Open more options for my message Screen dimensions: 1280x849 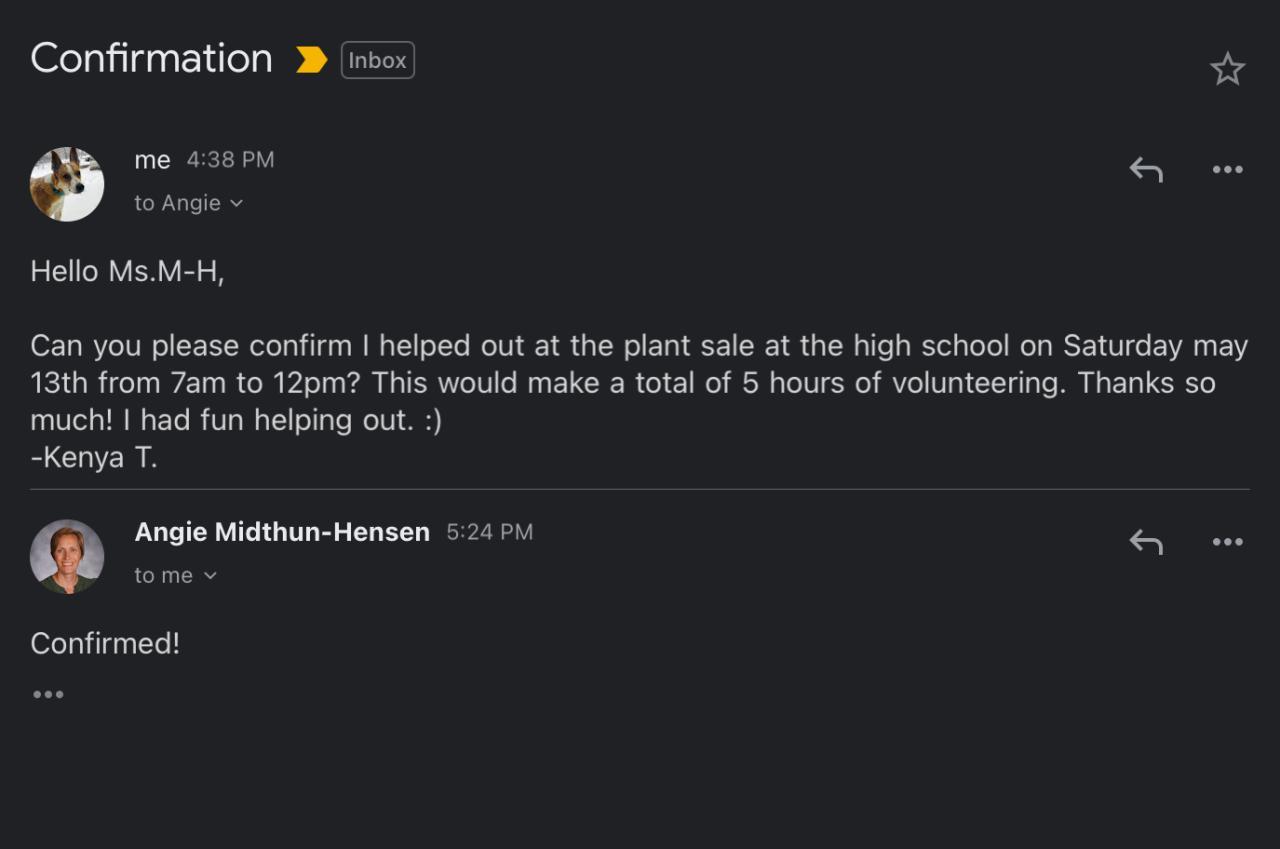pos(1227,169)
